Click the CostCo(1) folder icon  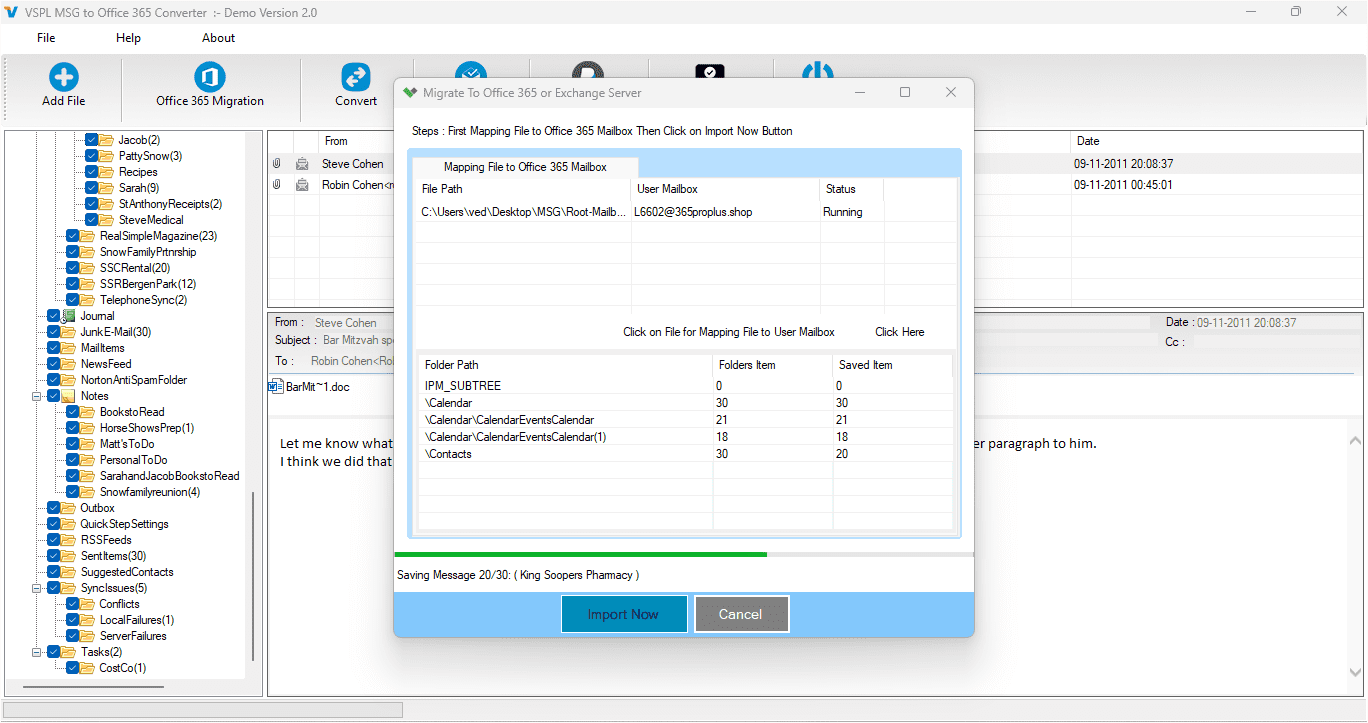88,668
